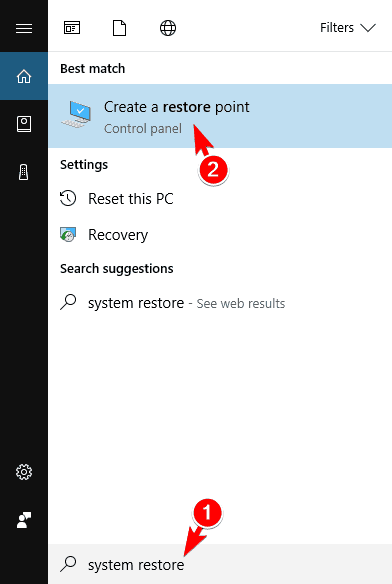
Task: Filter results by Apps icon
Action: (x=72, y=28)
